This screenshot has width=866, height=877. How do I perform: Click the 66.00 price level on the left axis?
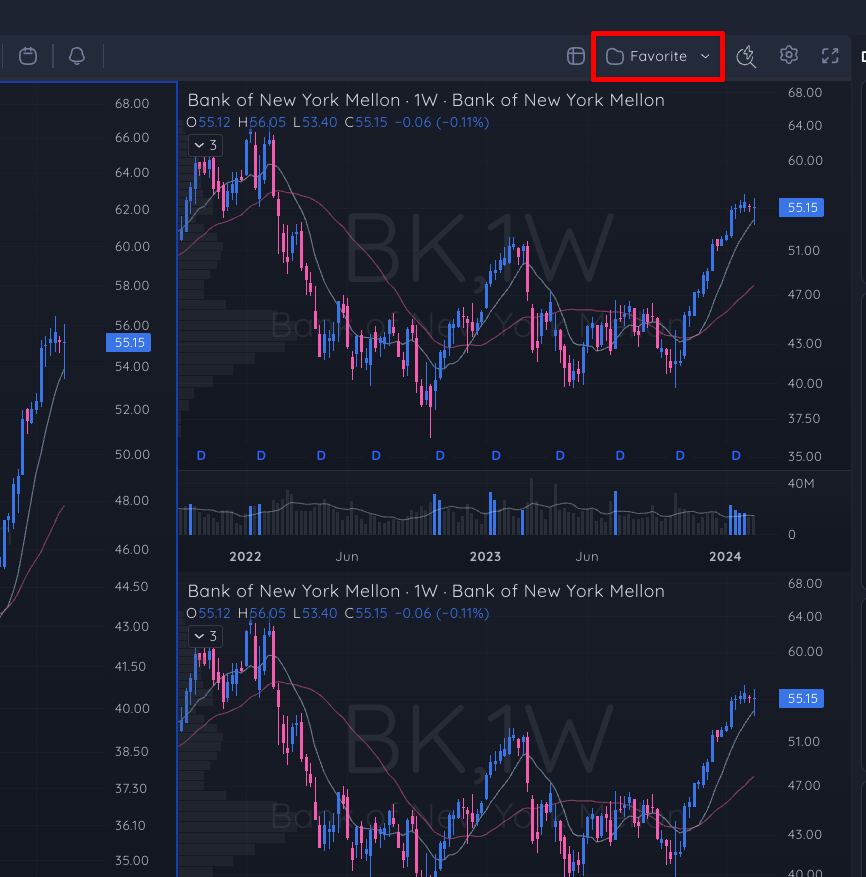pos(133,138)
